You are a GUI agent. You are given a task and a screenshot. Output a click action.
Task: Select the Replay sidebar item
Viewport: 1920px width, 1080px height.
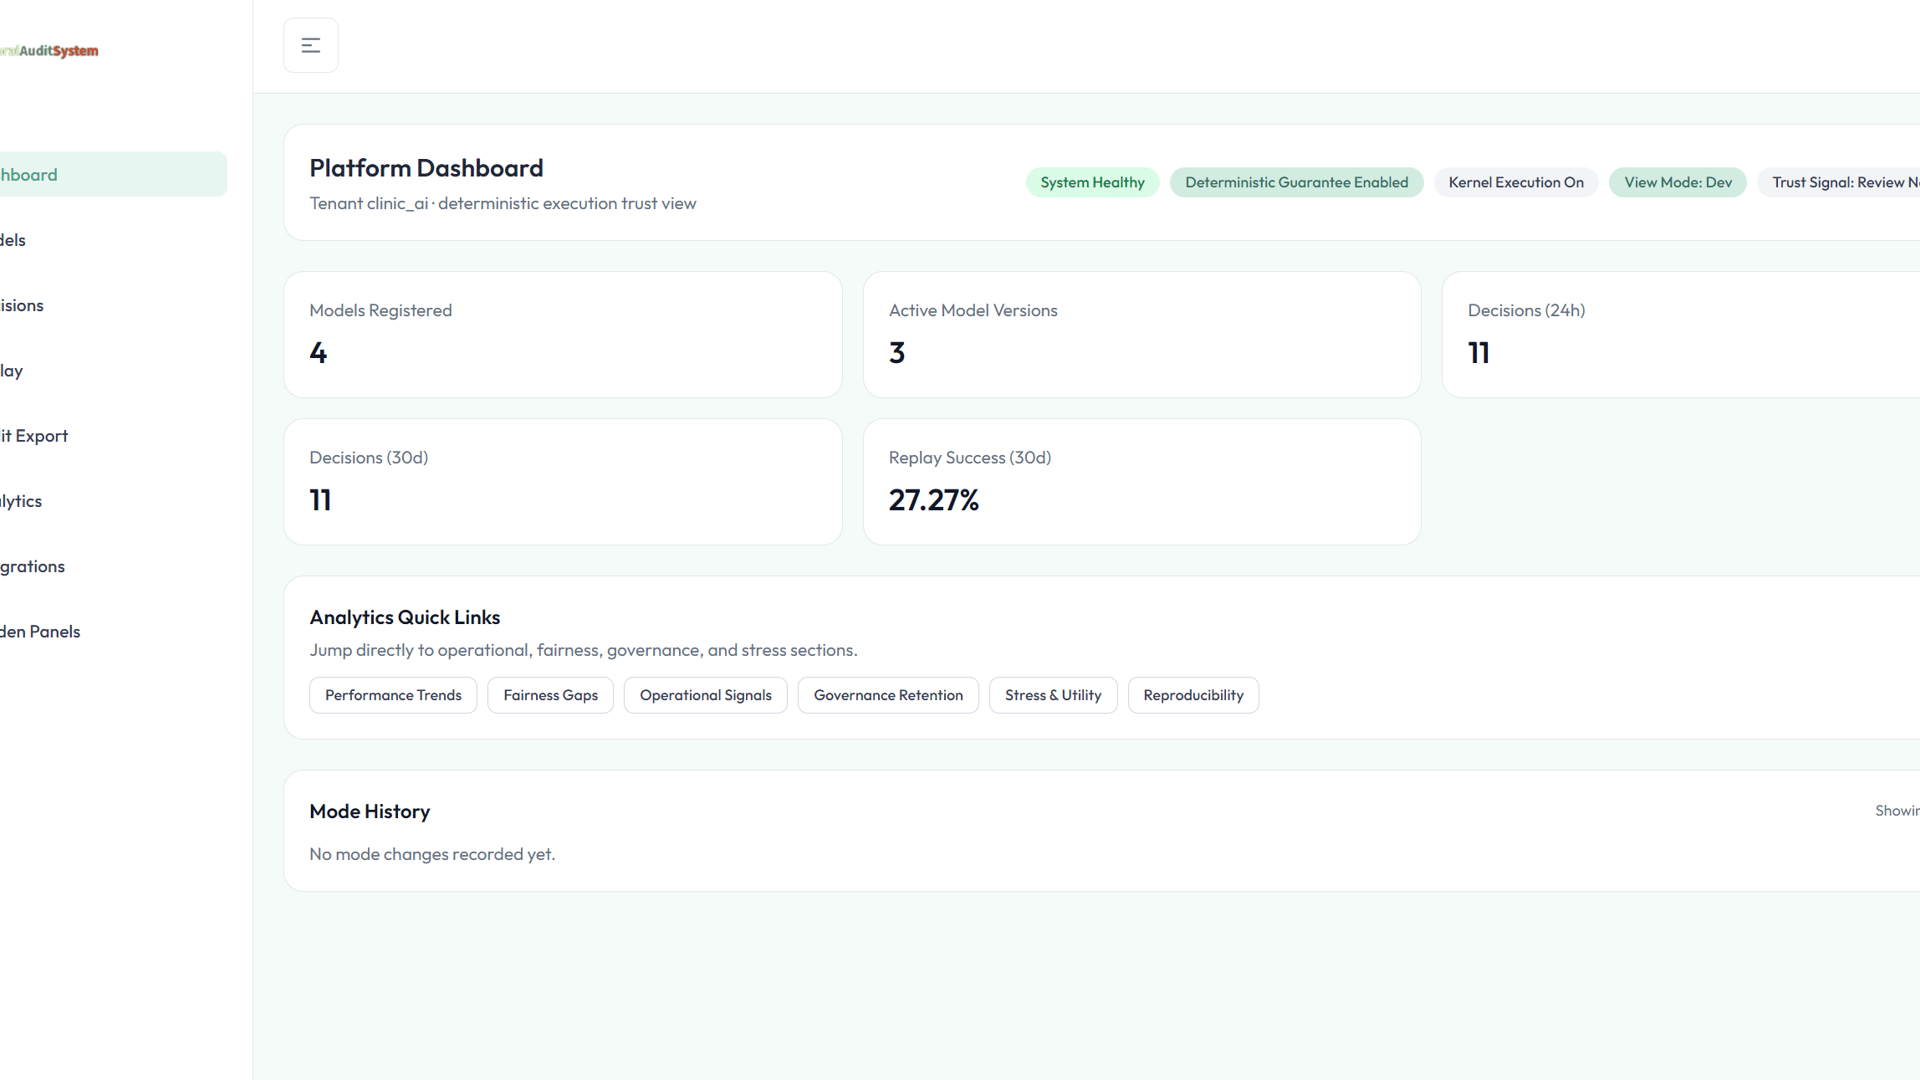[12, 371]
